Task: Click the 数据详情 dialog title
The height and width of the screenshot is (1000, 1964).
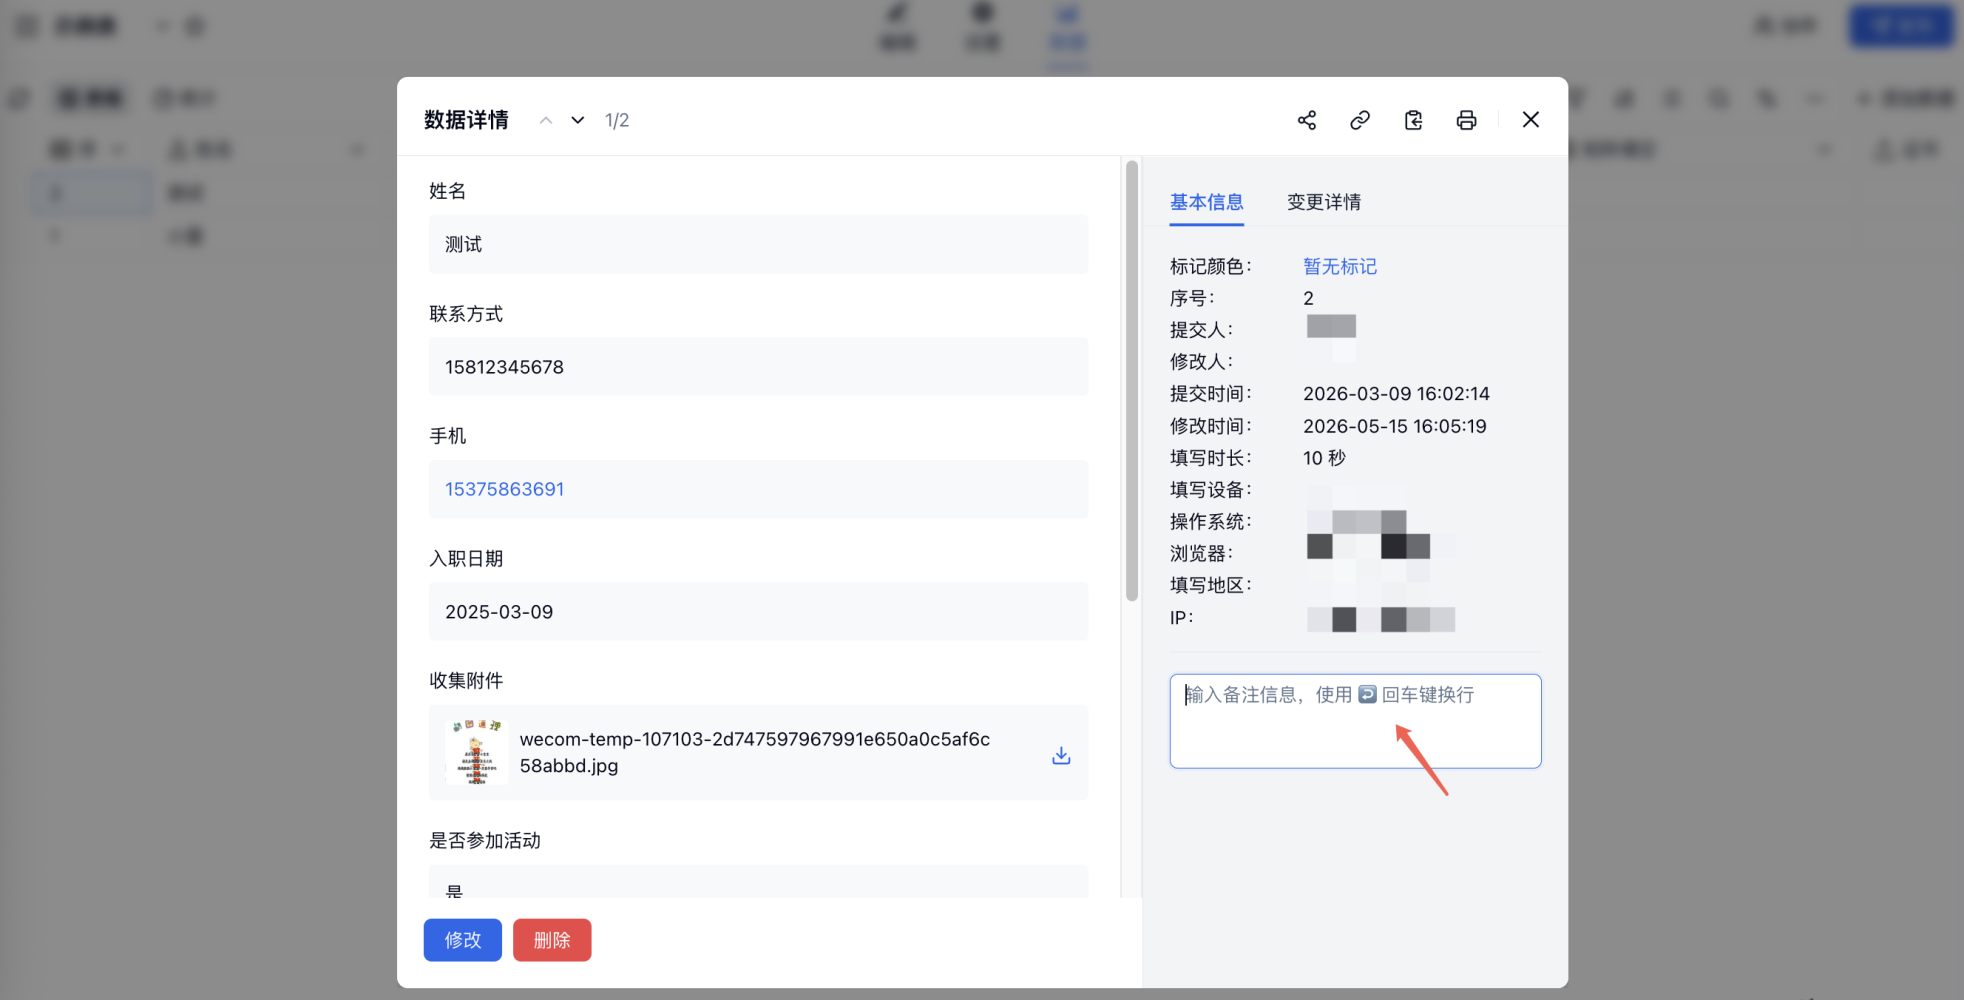Action: click(x=466, y=120)
